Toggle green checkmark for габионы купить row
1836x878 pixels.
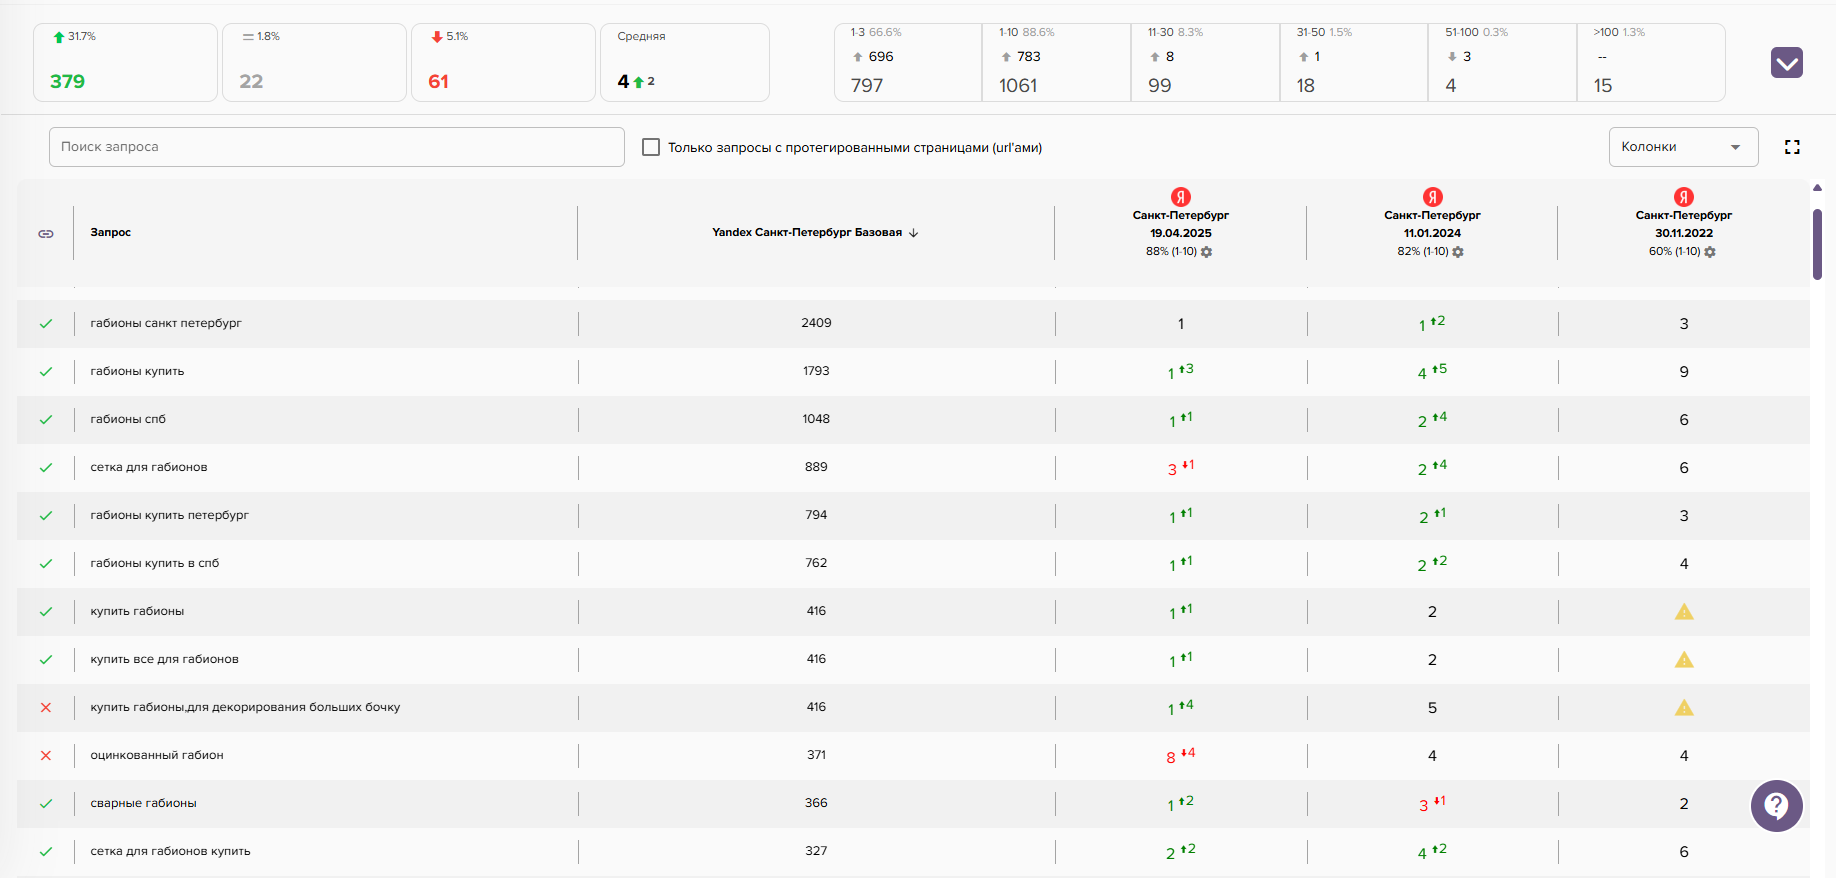point(46,372)
